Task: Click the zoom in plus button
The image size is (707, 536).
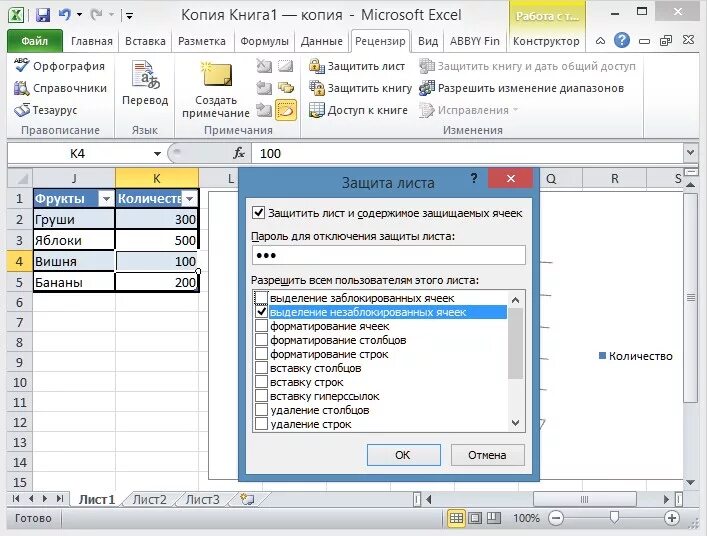Action: (x=672, y=518)
